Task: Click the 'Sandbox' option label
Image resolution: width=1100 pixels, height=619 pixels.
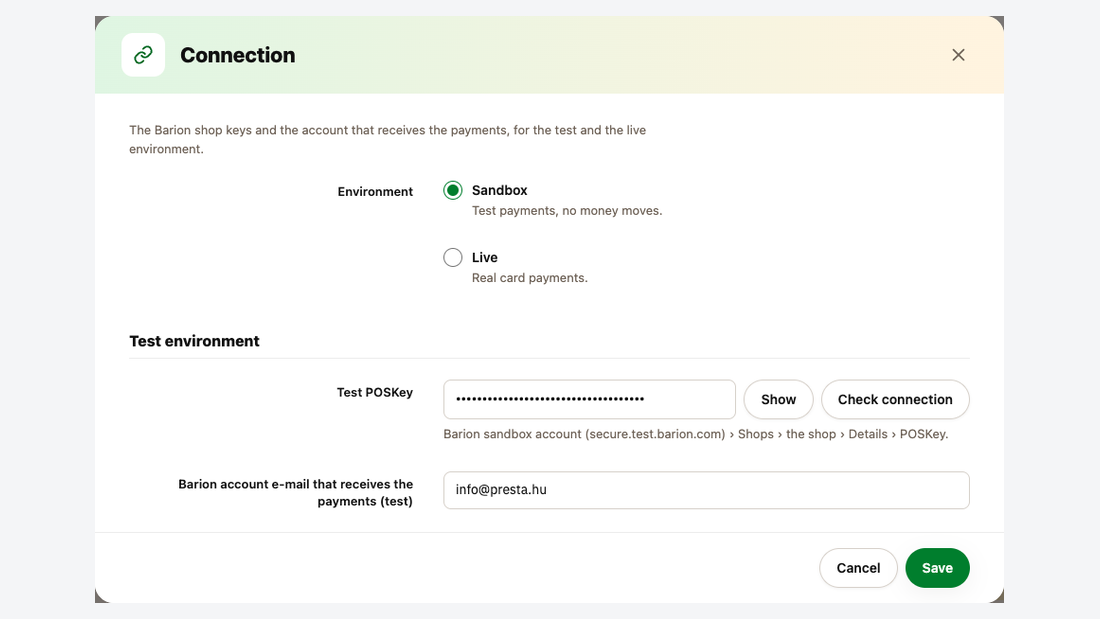Action: click(x=499, y=190)
